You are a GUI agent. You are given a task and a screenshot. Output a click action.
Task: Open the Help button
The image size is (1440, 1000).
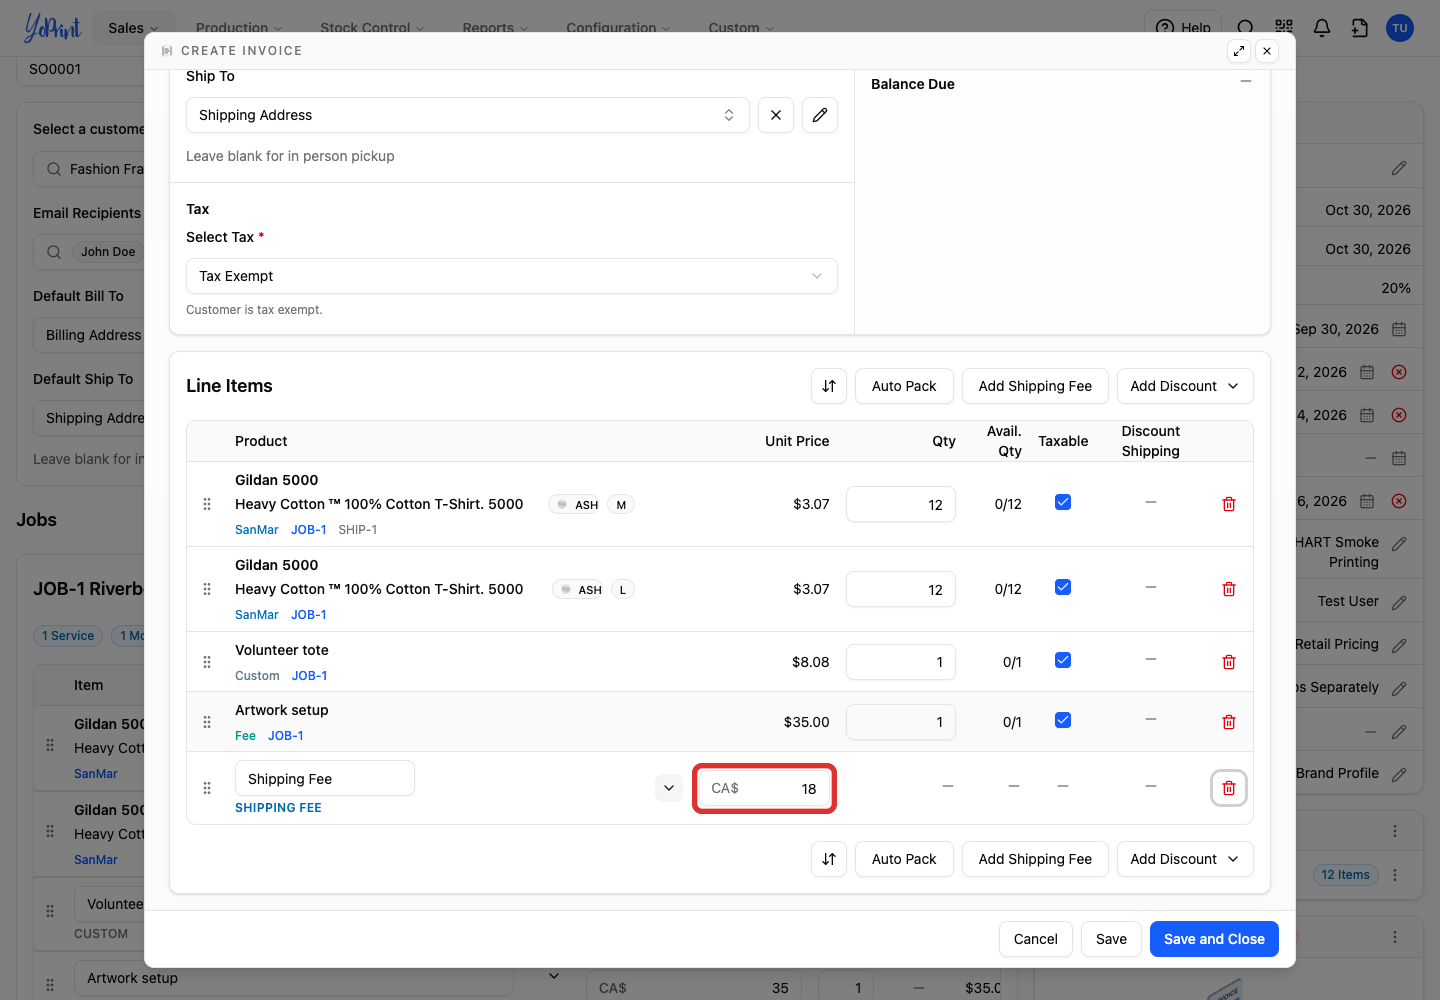click(1183, 28)
